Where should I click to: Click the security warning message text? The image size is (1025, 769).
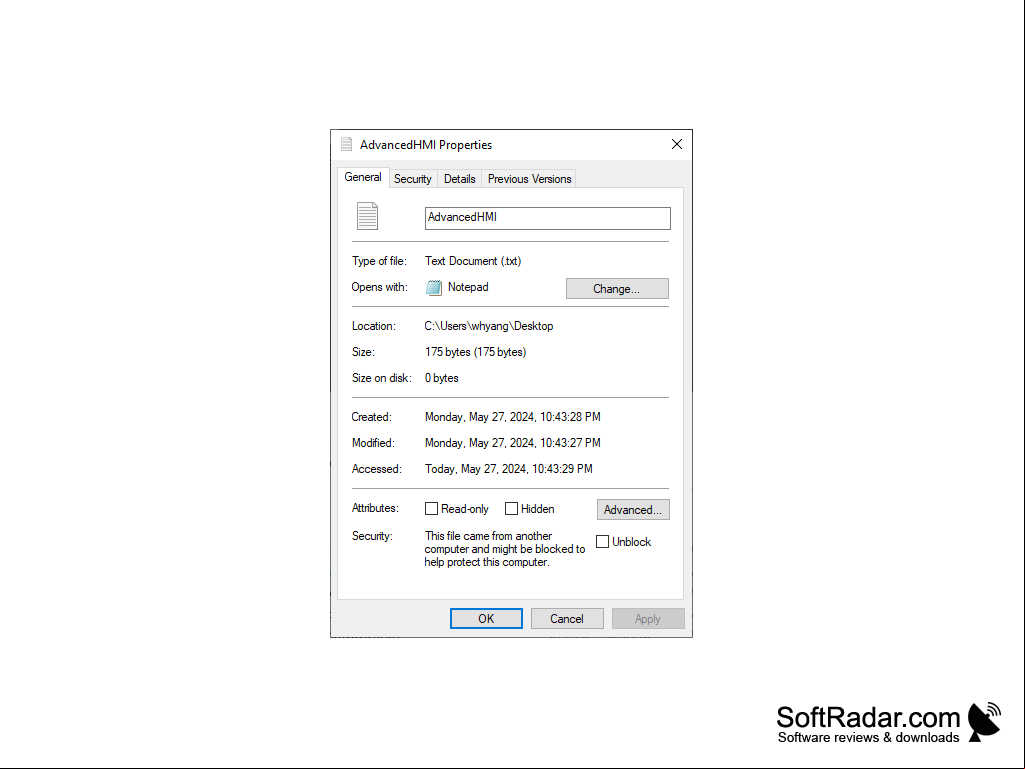pos(505,549)
